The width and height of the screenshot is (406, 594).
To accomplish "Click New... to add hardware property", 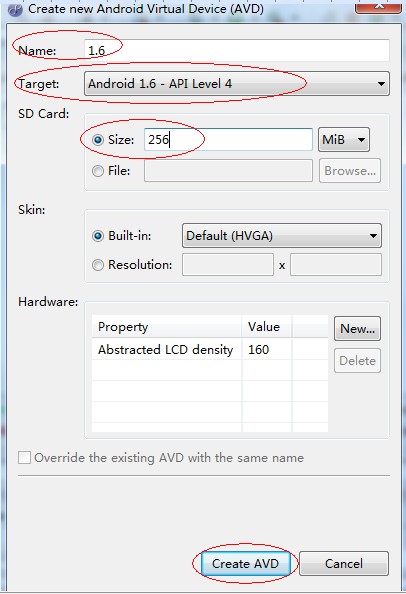I will (x=358, y=329).
